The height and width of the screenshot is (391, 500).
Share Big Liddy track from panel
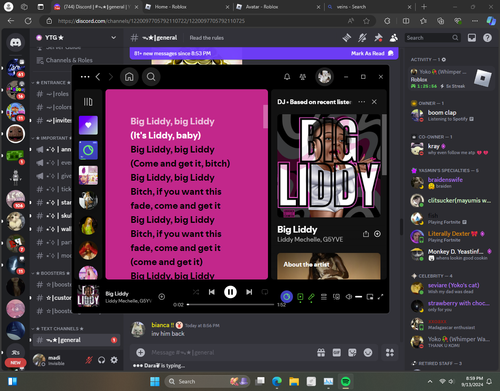point(366,234)
